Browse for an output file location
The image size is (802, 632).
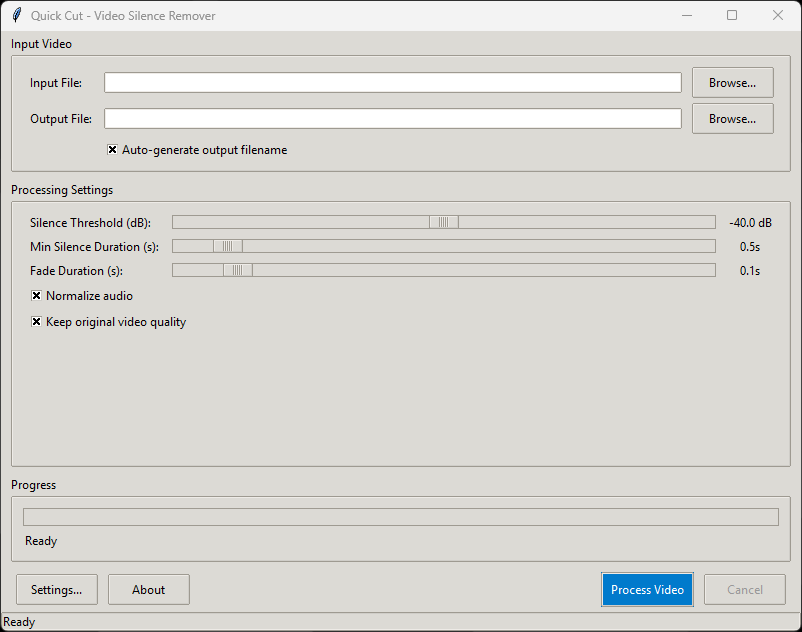[x=732, y=118]
